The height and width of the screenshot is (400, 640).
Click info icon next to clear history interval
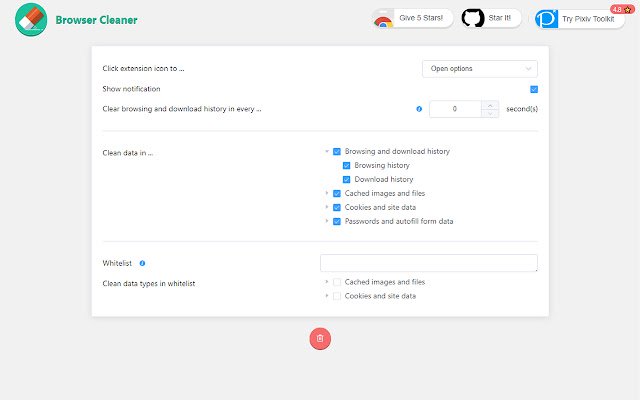[x=419, y=109]
